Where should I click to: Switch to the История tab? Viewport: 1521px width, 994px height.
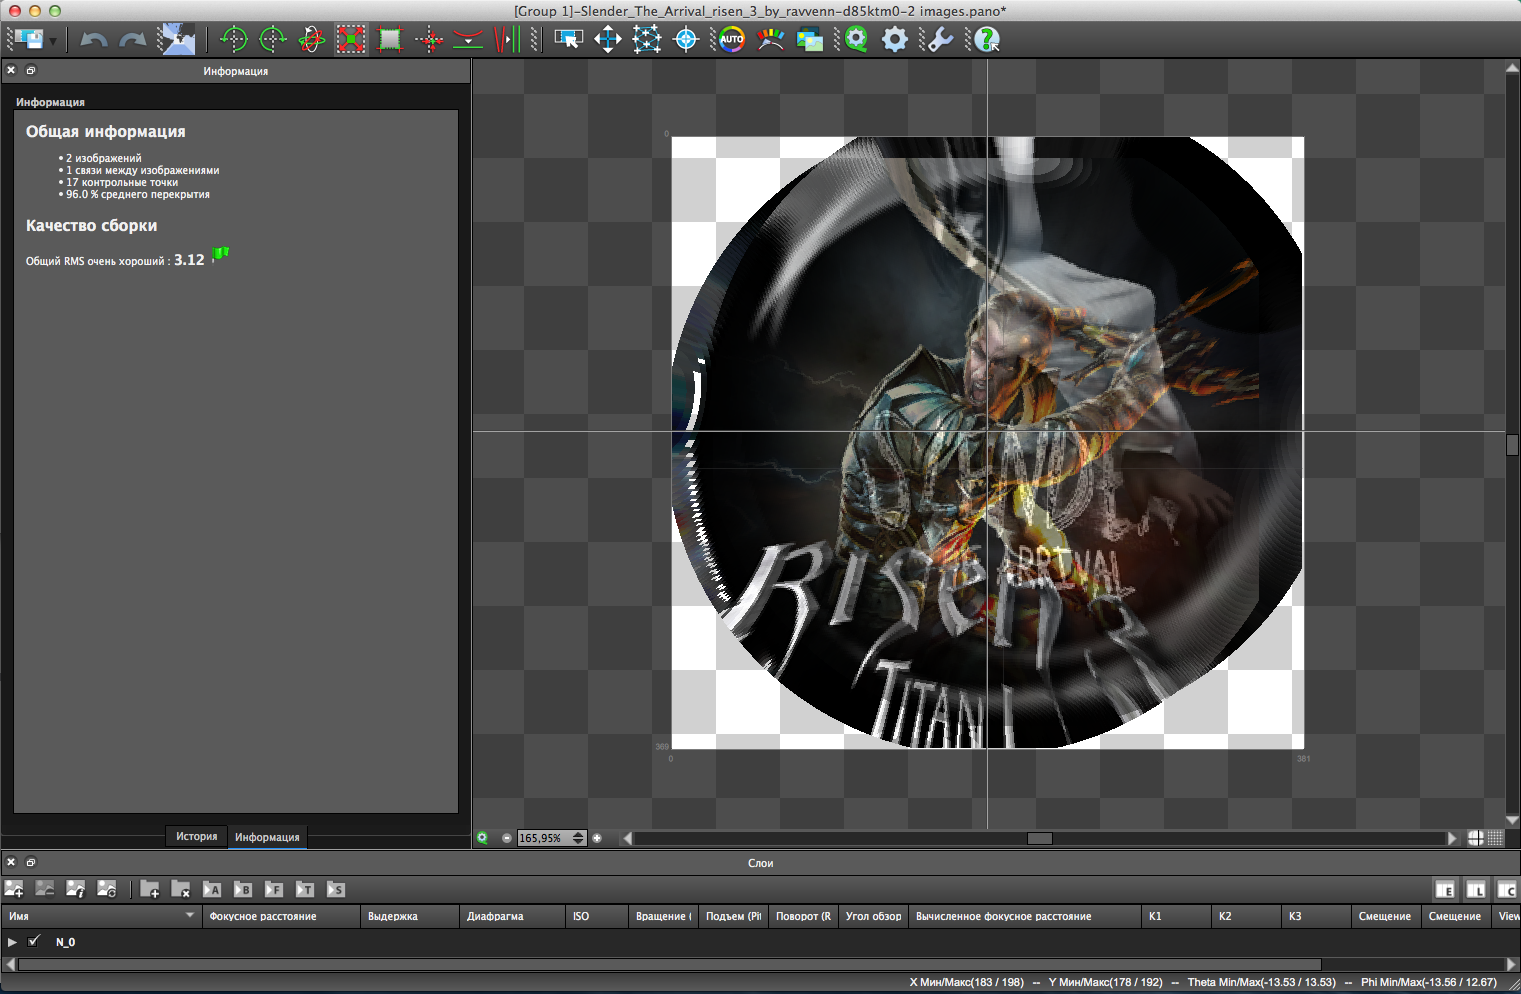pos(197,837)
